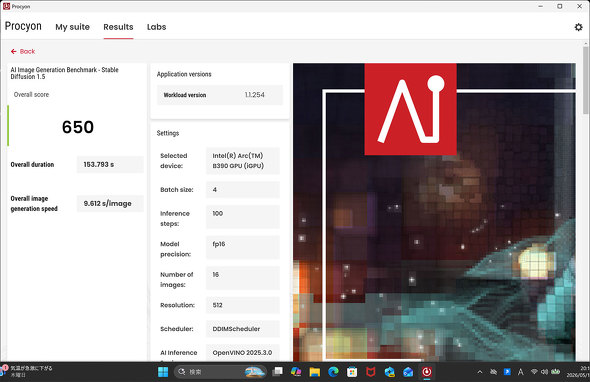Open McAfee from the taskbar
Screen dimensions: 590x382
pyautogui.click(x=371, y=372)
